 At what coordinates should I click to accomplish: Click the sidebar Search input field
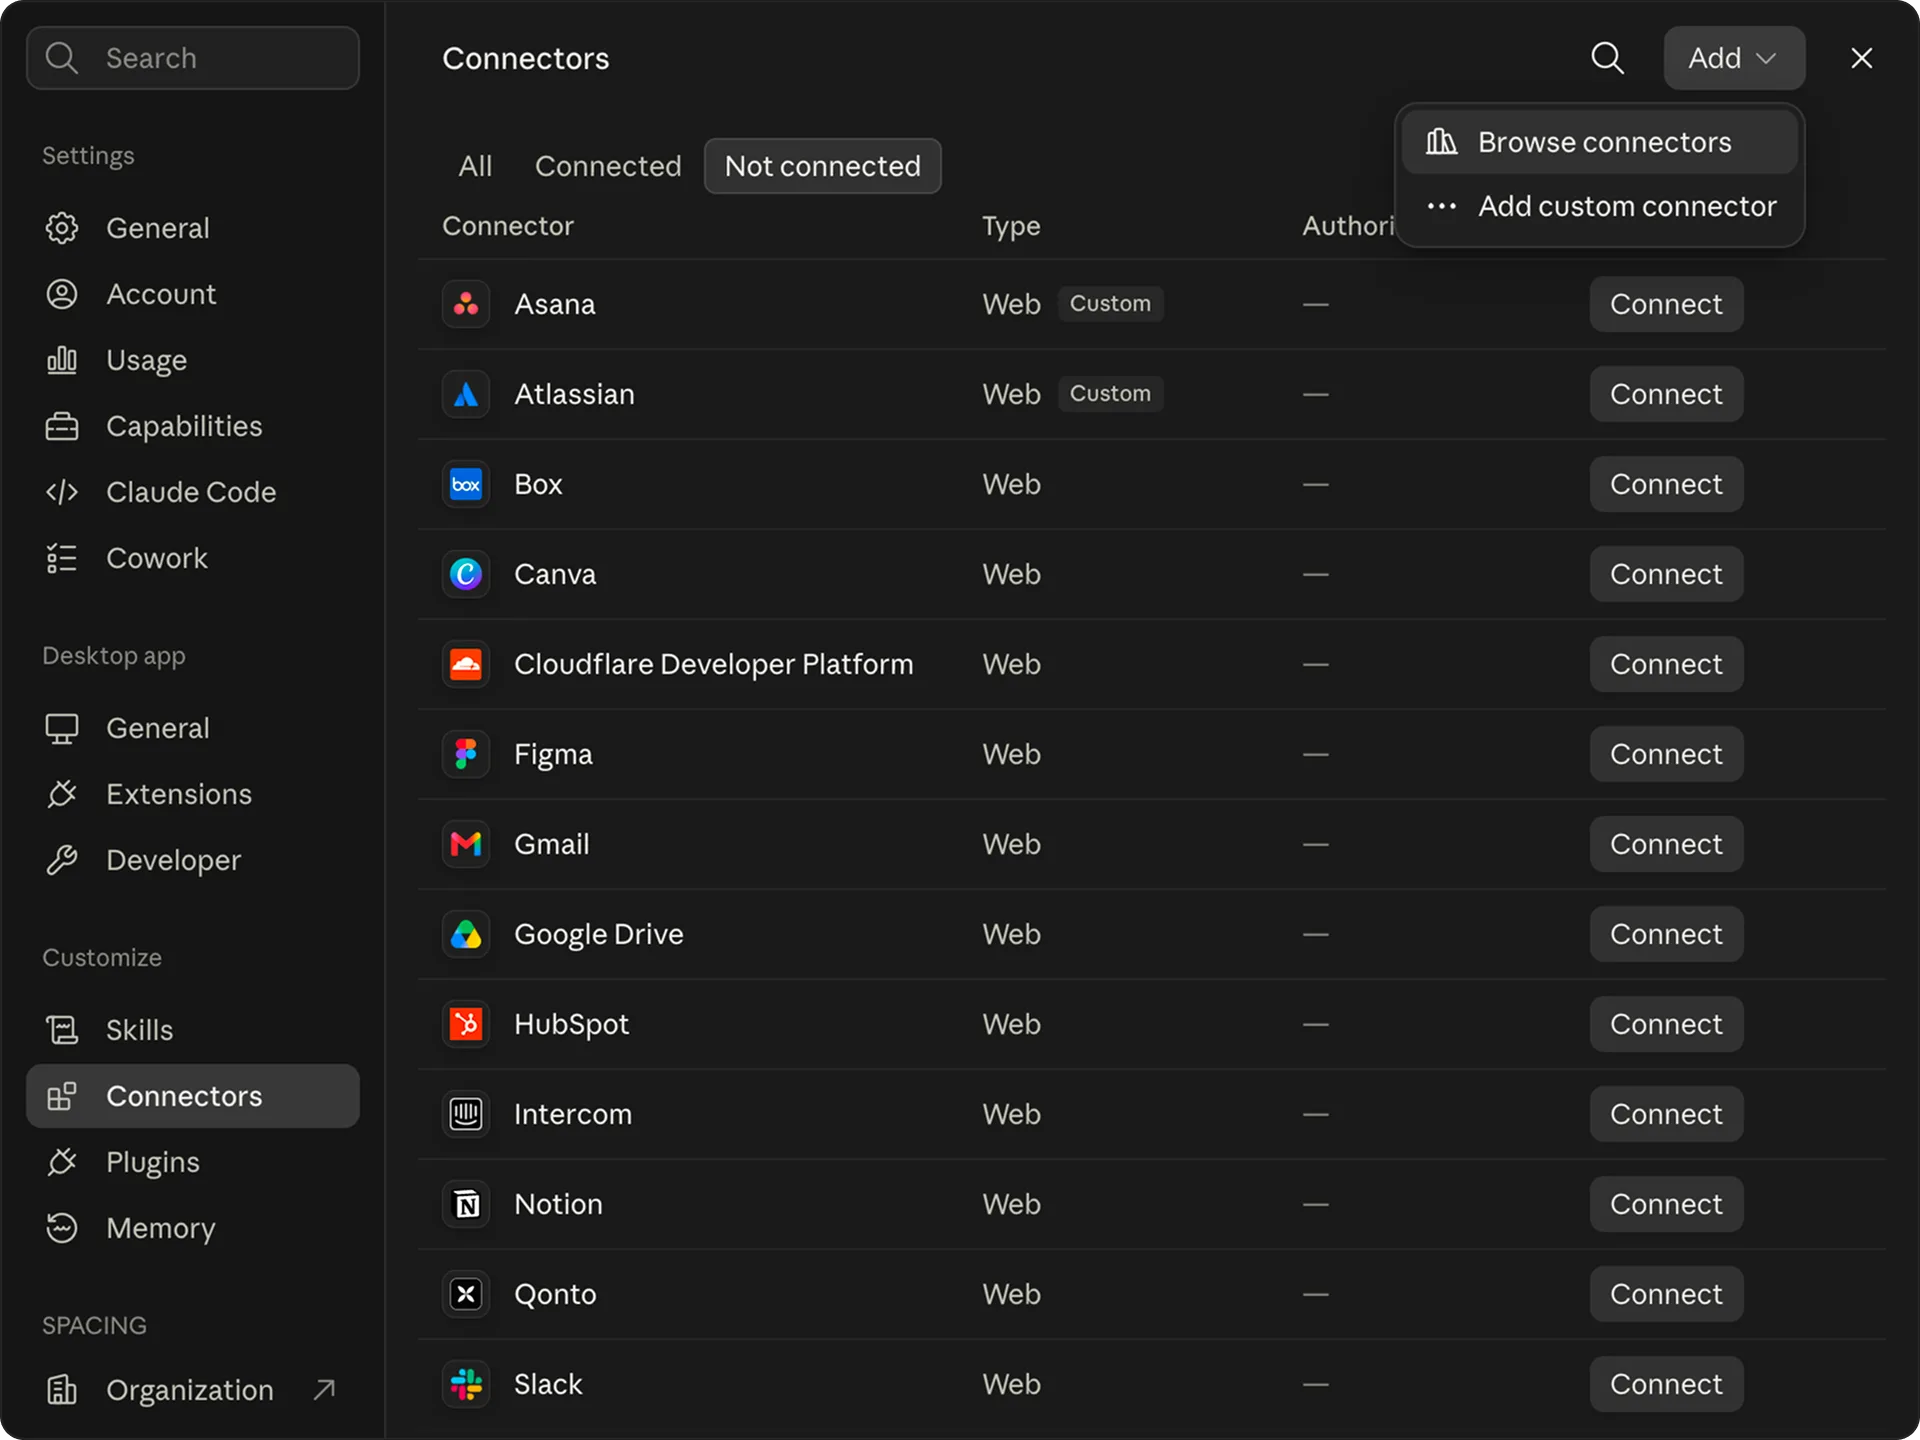(x=192, y=58)
